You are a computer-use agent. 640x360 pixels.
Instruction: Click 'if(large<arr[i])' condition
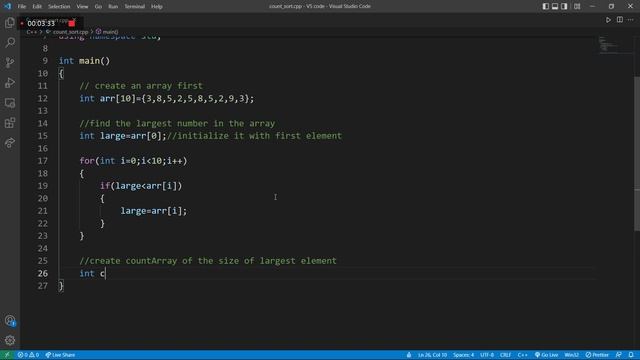[x=141, y=186]
